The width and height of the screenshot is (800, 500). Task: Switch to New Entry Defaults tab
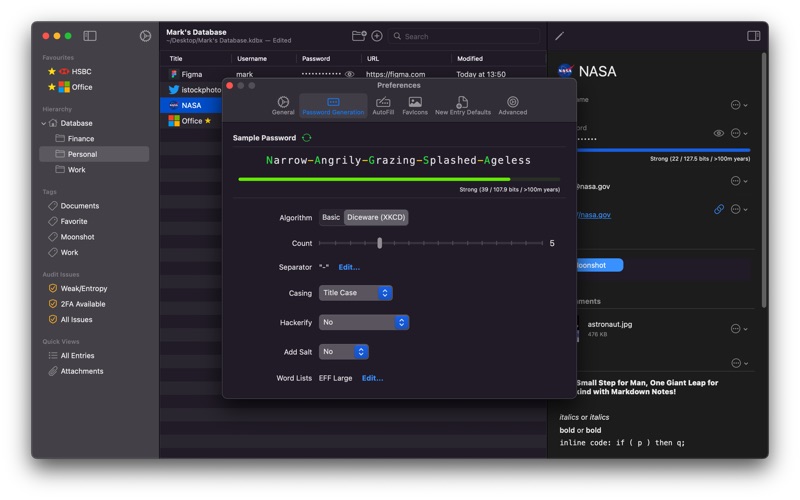[x=463, y=106]
